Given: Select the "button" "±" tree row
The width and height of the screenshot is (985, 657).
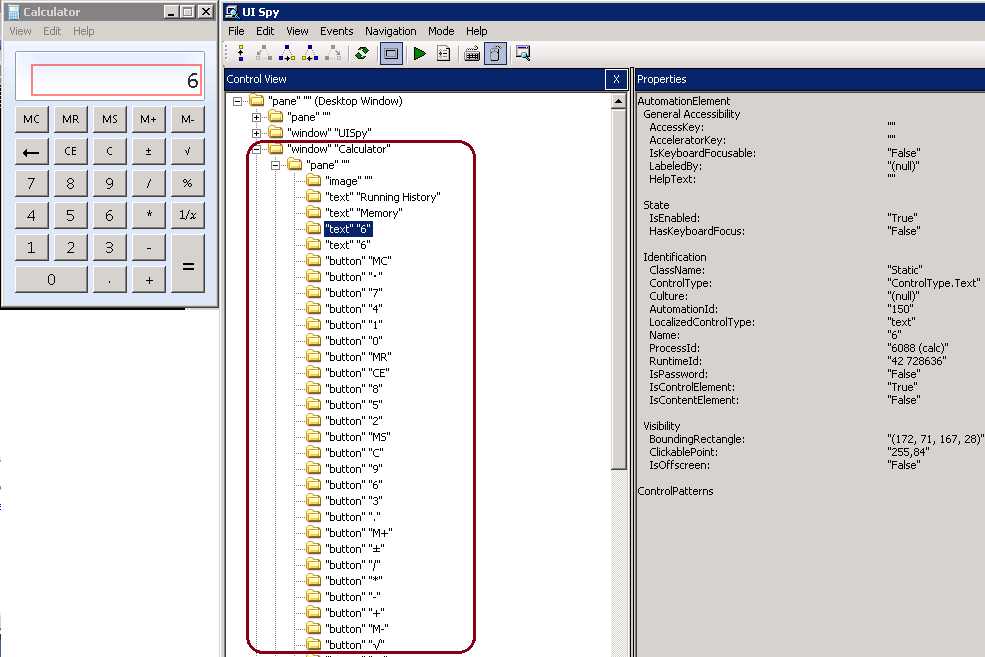Looking at the screenshot, I should coord(355,548).
